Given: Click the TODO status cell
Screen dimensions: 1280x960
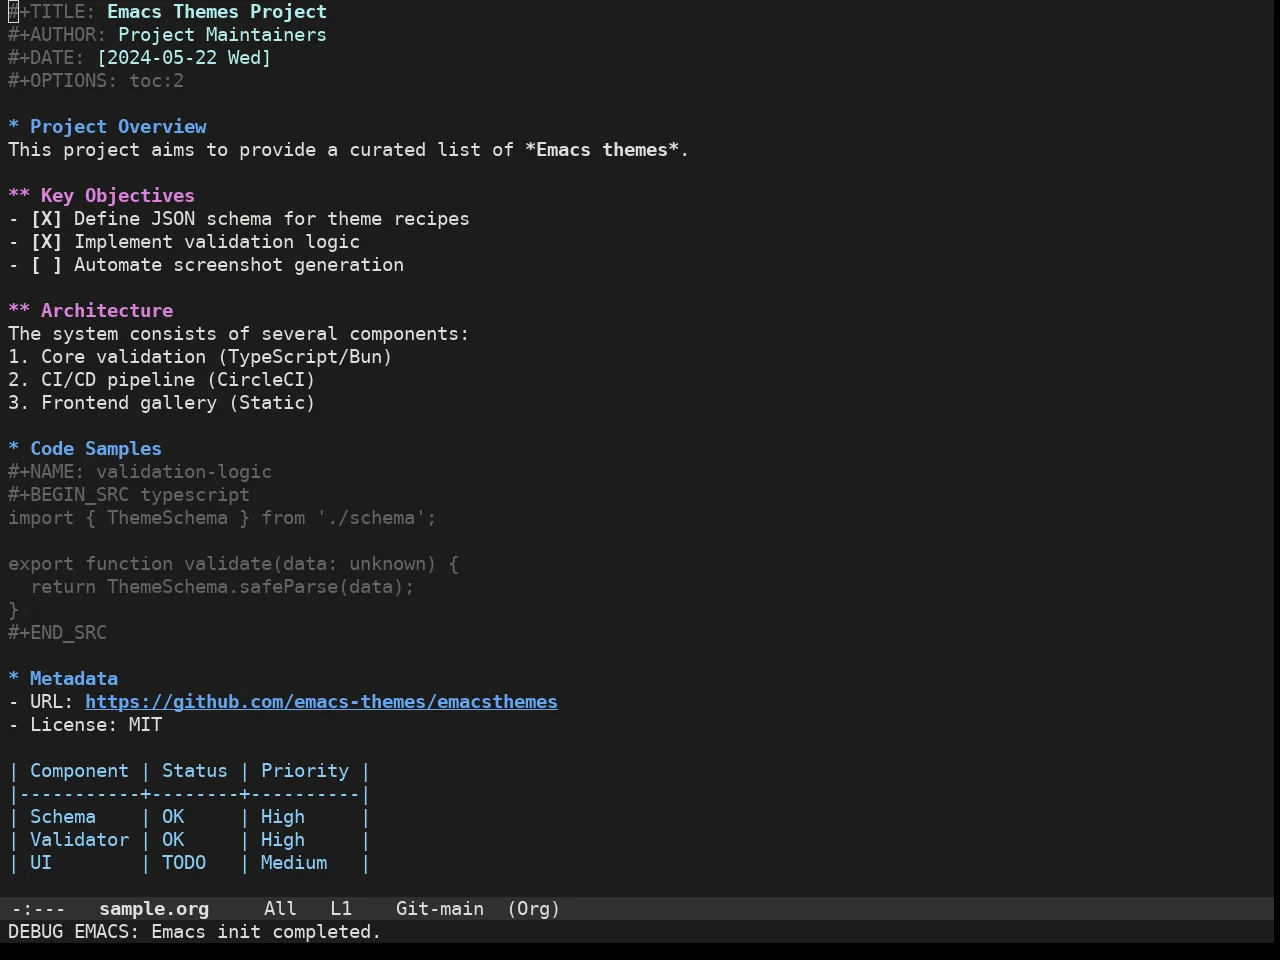Looking at the screenshot, I should pyautogui.click(x=184, y=863).
